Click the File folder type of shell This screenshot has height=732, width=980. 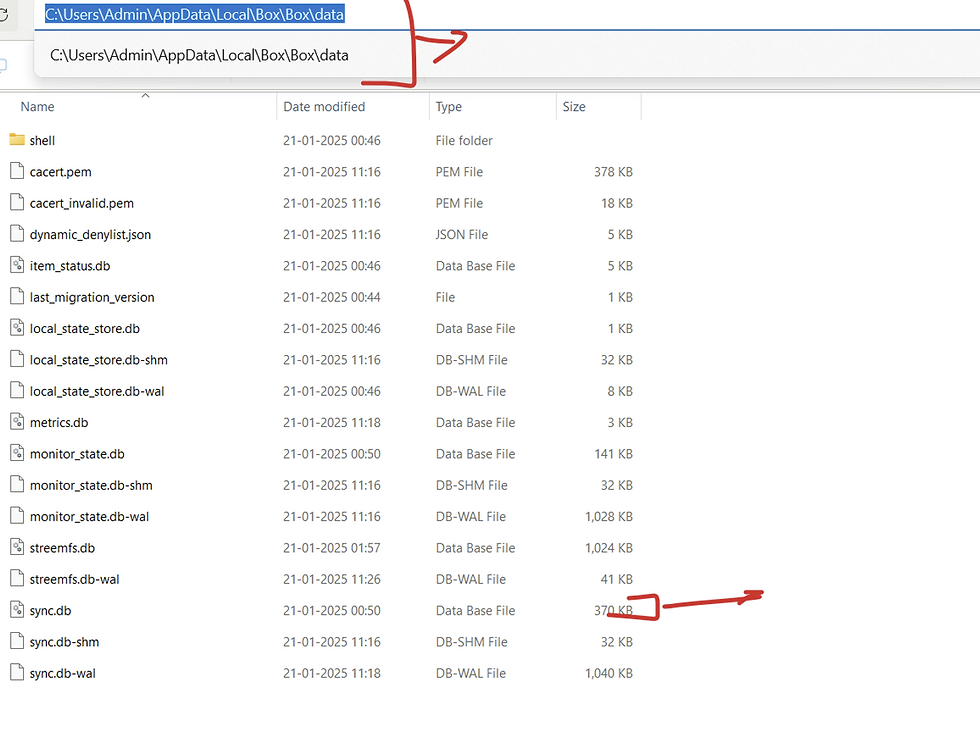[x=464, y=141]
